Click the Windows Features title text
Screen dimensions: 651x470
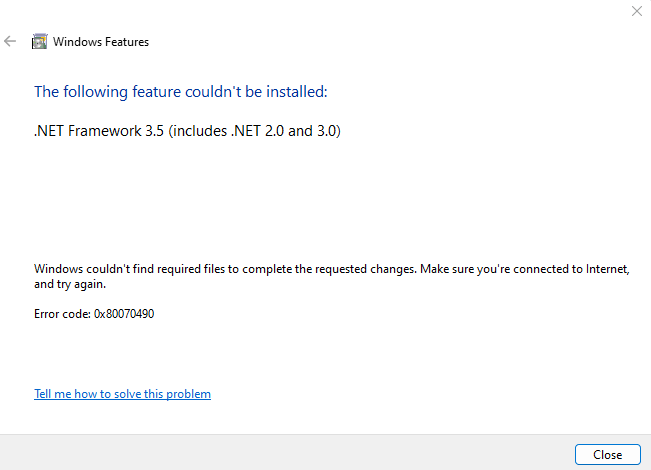pyautogui.click(x=101, y=42)
